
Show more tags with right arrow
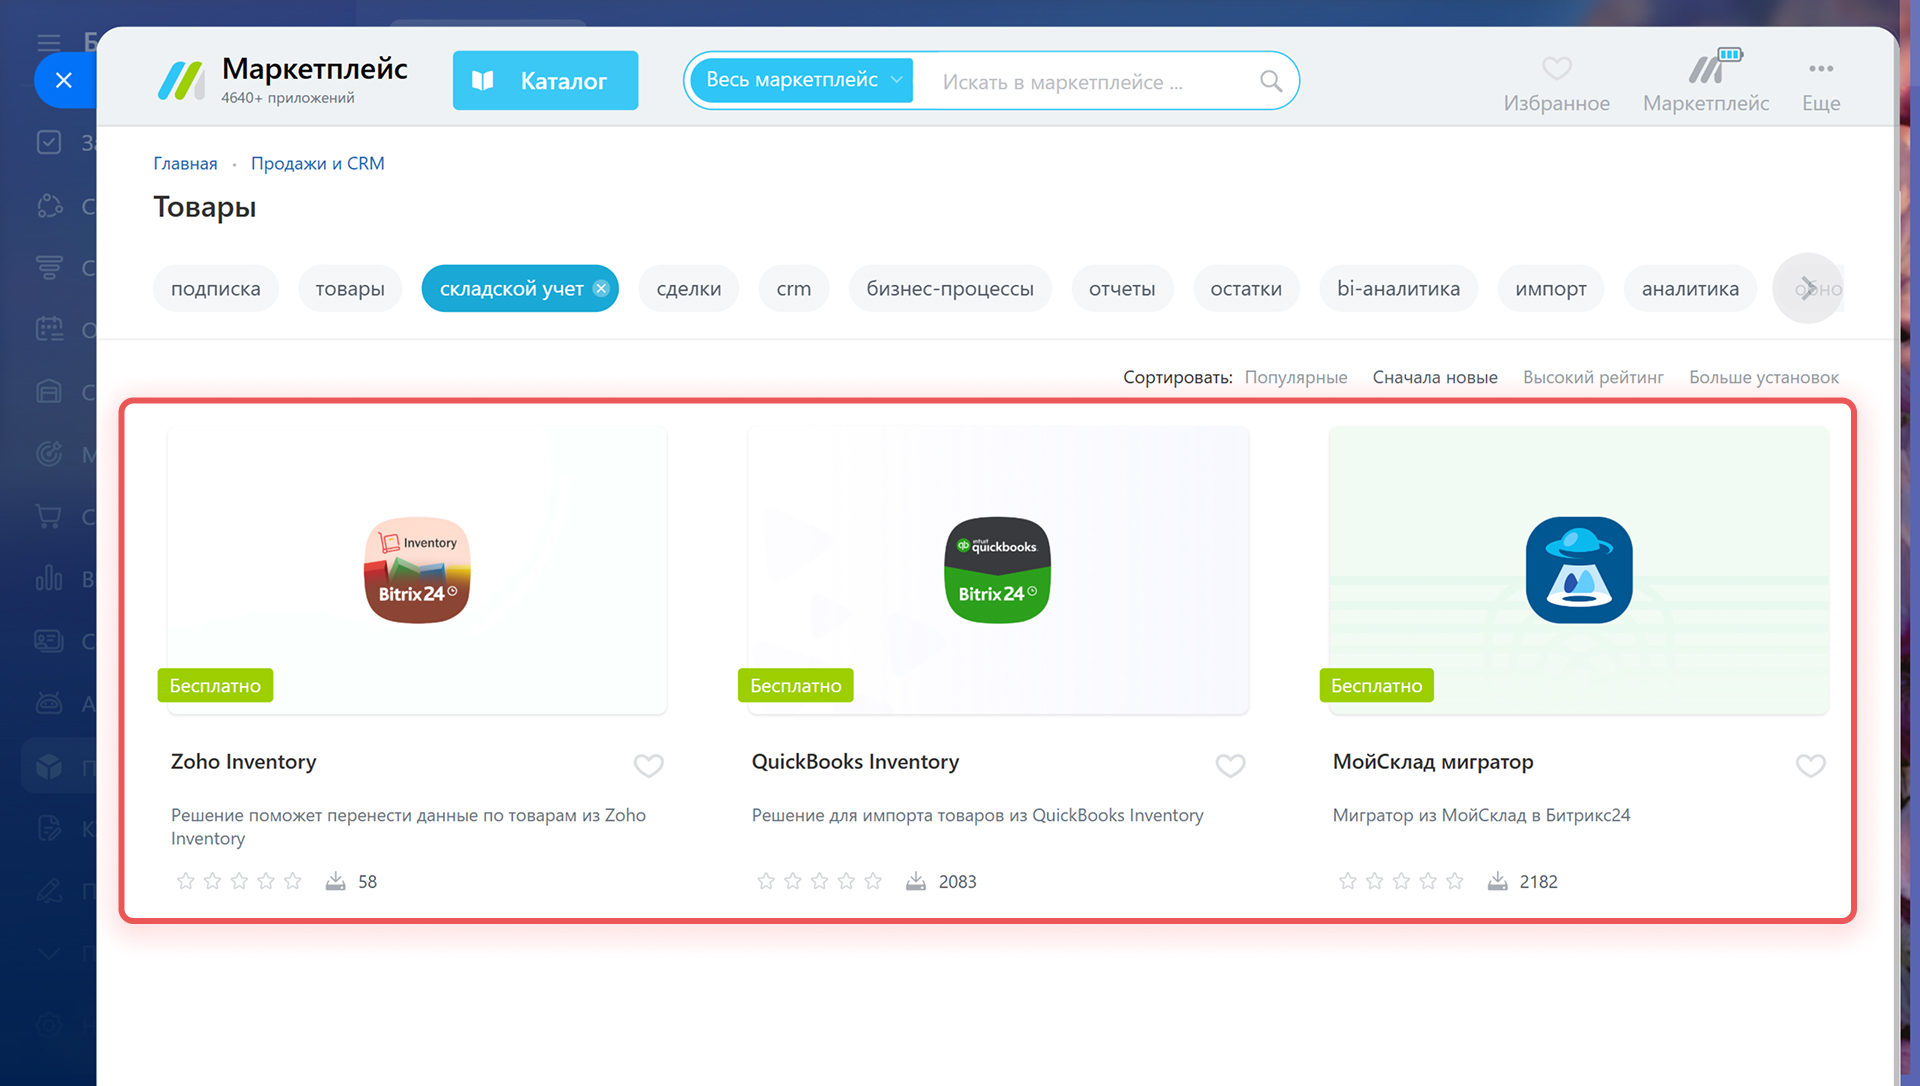click(x=1807, y=288)
